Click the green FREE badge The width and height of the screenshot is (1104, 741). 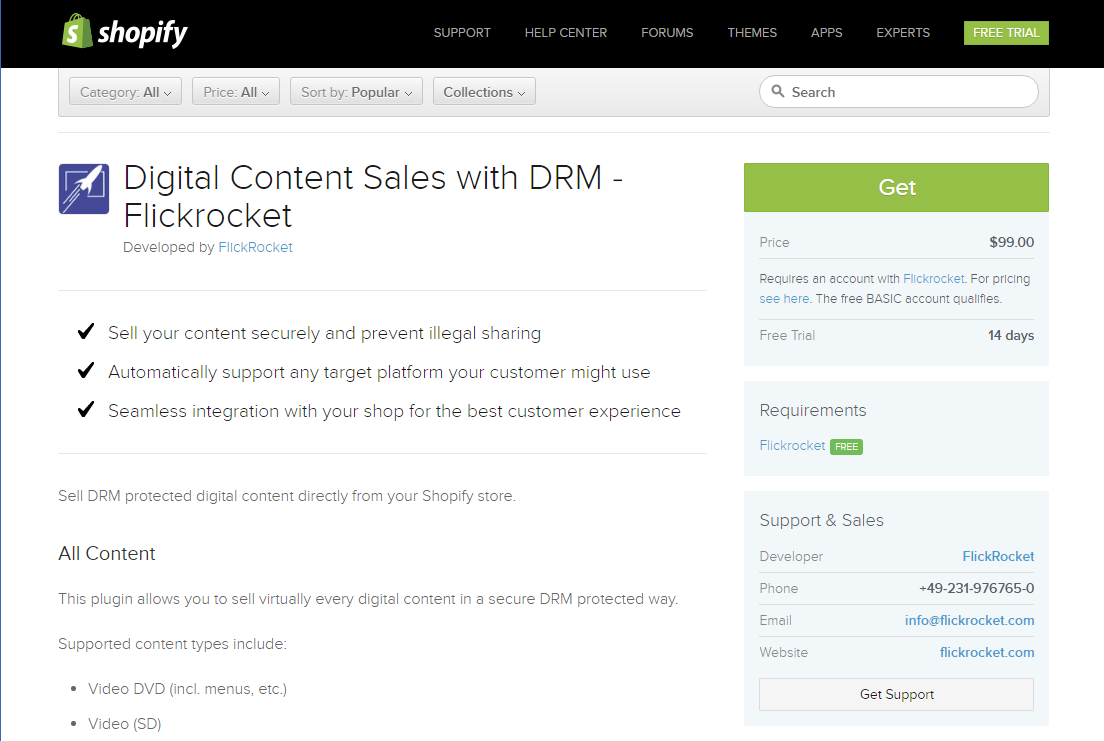(846, 446)
